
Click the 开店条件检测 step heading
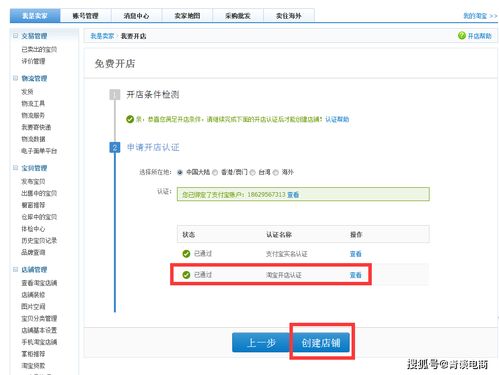(x=153, y=95)
